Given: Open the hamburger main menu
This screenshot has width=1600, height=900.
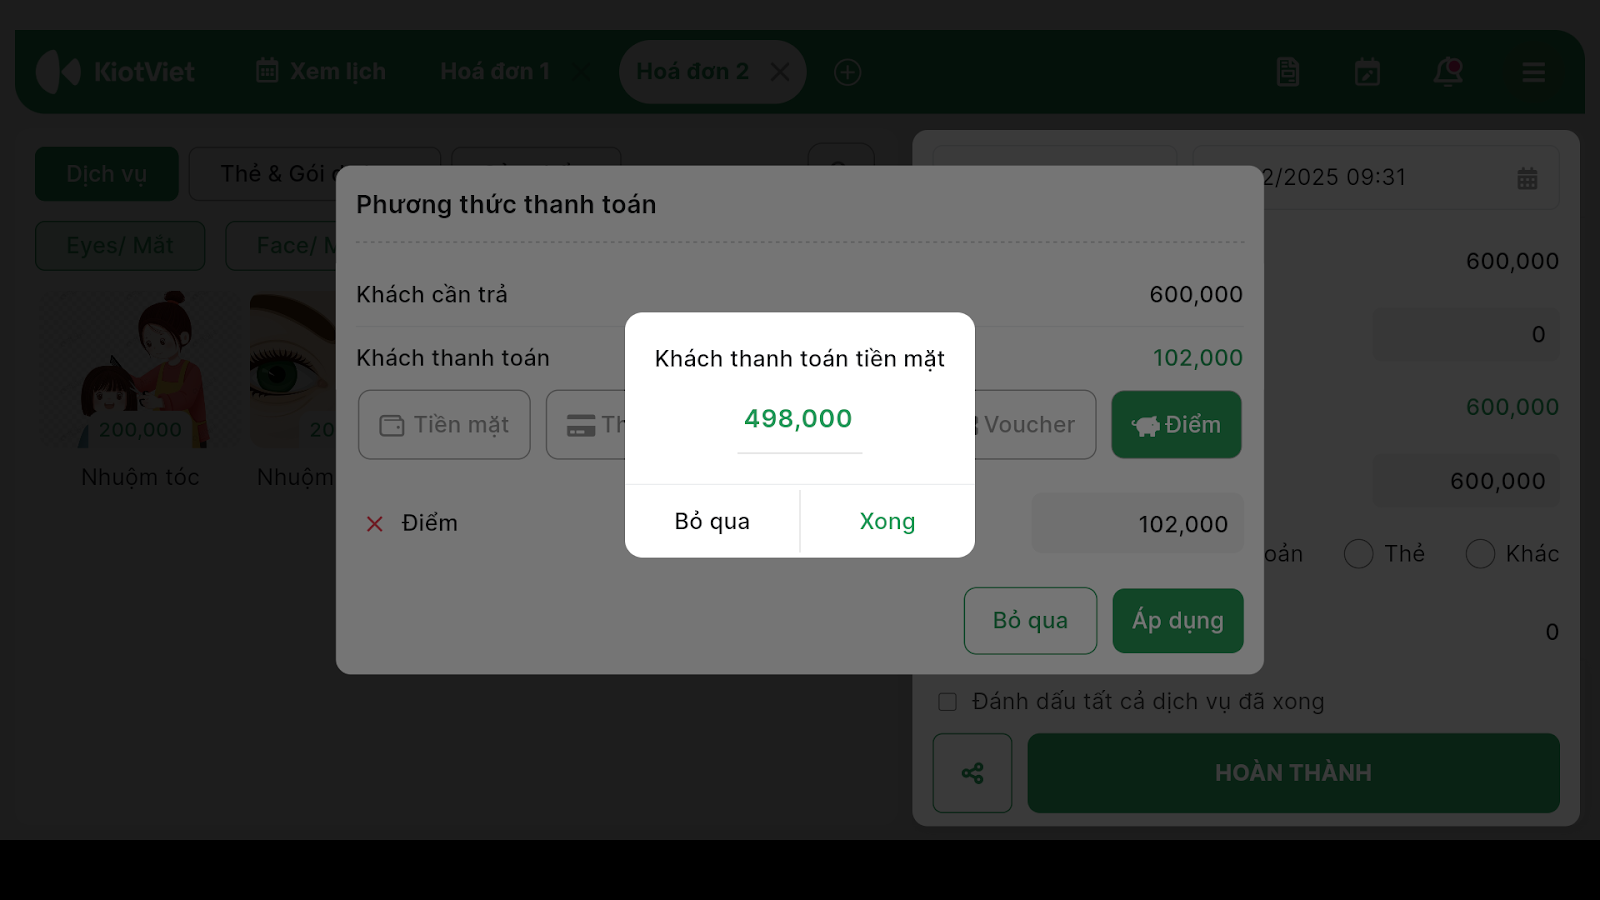Looking at the screenshot, I should [x=1534, y=72].
